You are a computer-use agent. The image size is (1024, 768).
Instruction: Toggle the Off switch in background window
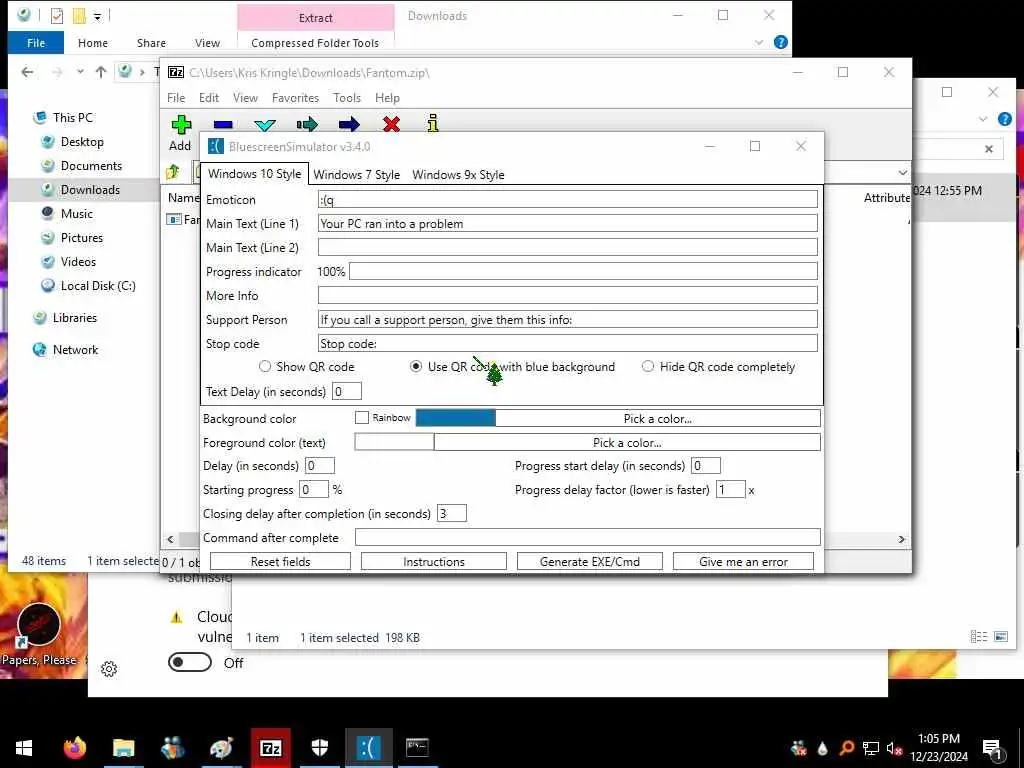[190, 662]
